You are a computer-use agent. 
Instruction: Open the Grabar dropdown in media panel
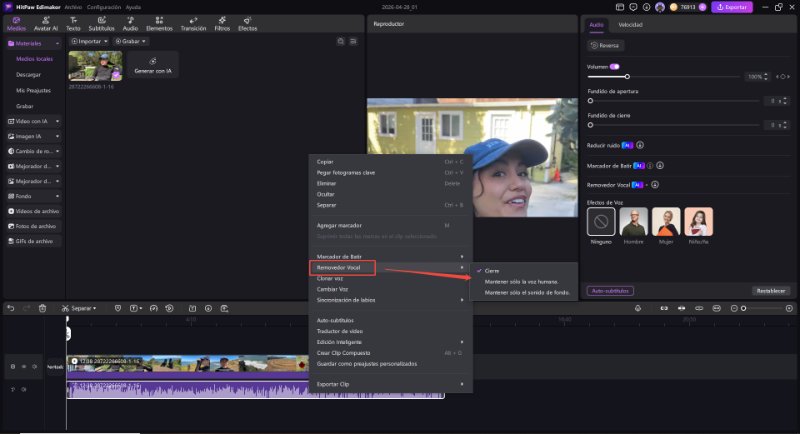click(131, 41)
